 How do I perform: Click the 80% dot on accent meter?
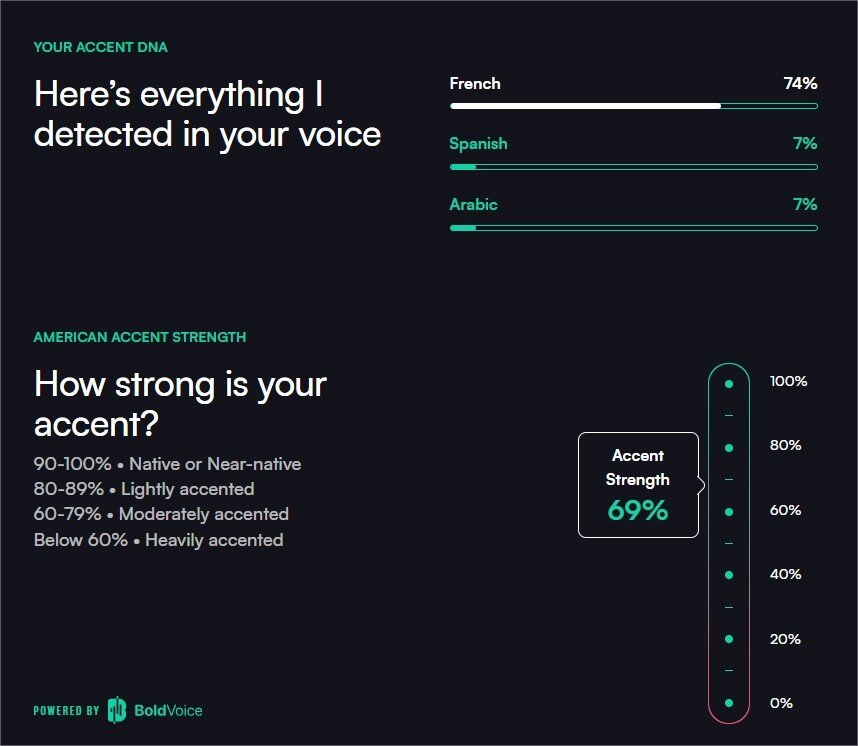click(729, 447)
